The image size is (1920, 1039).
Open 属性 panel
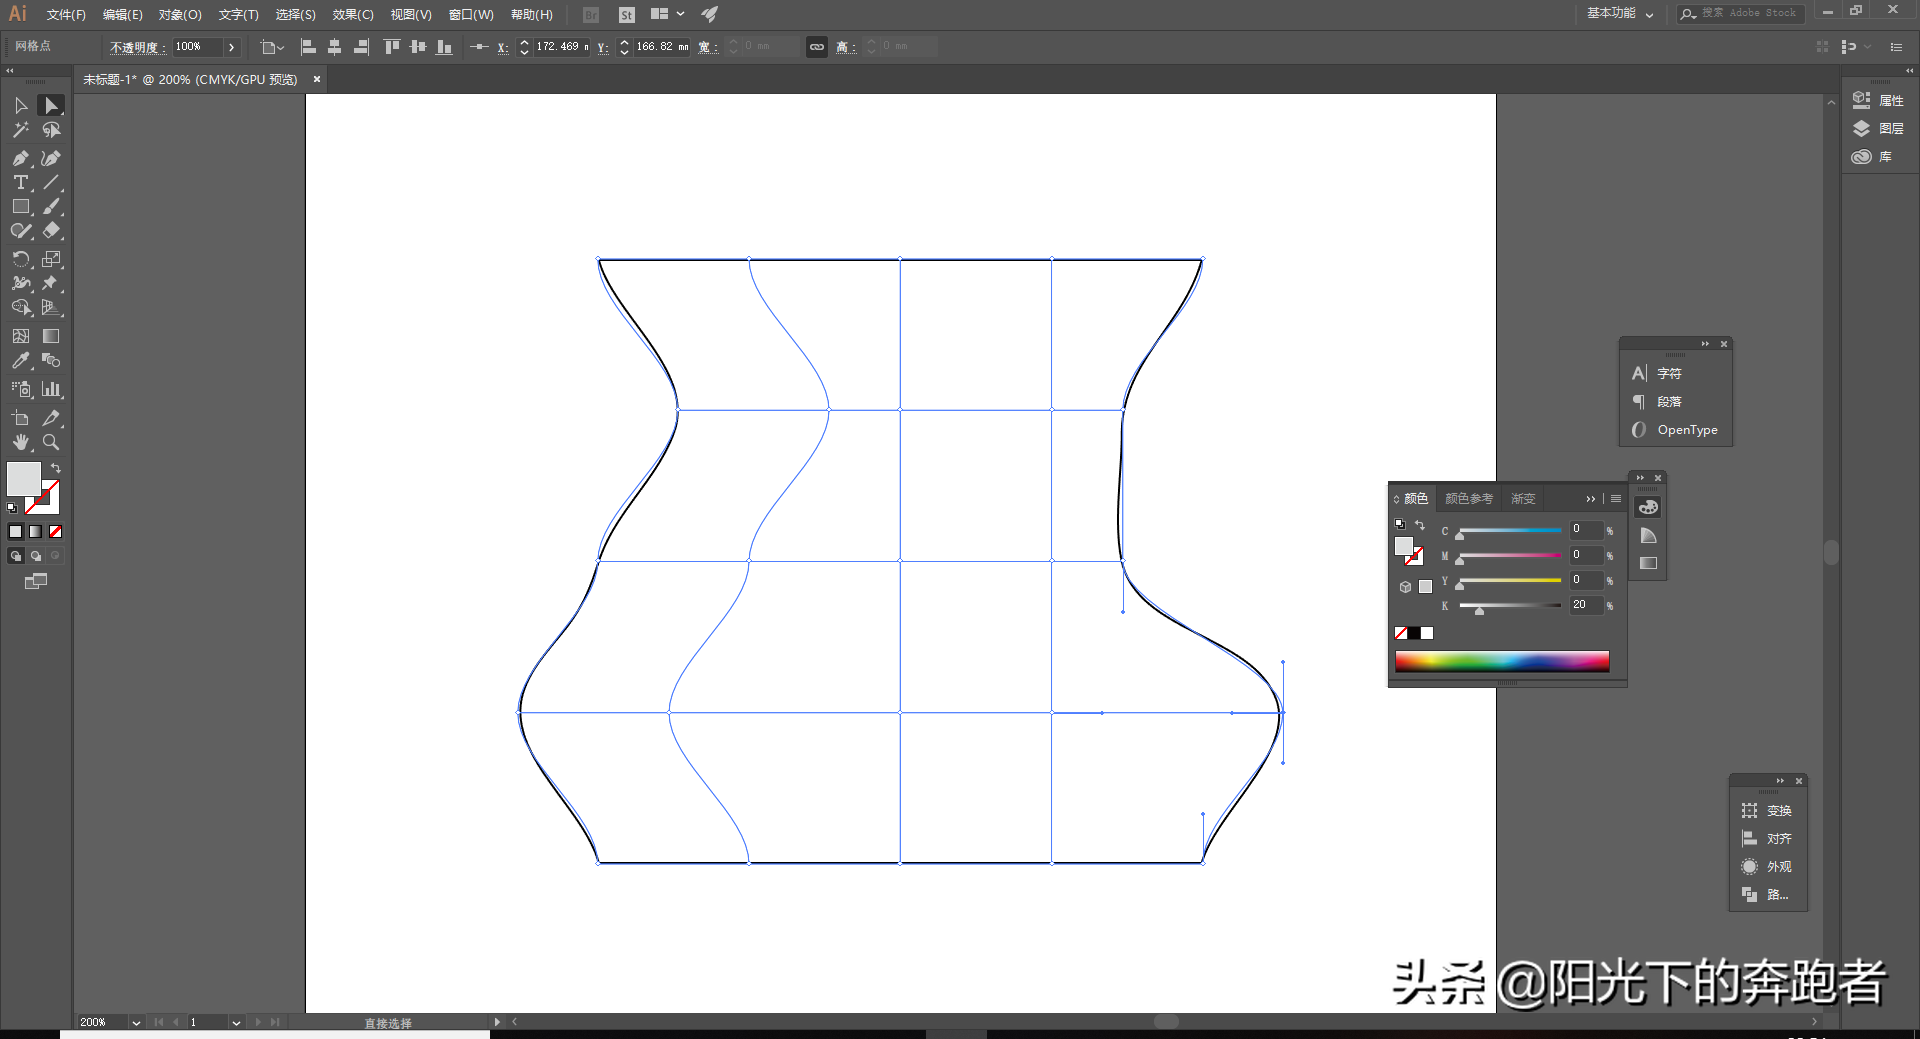(1879, 100)
